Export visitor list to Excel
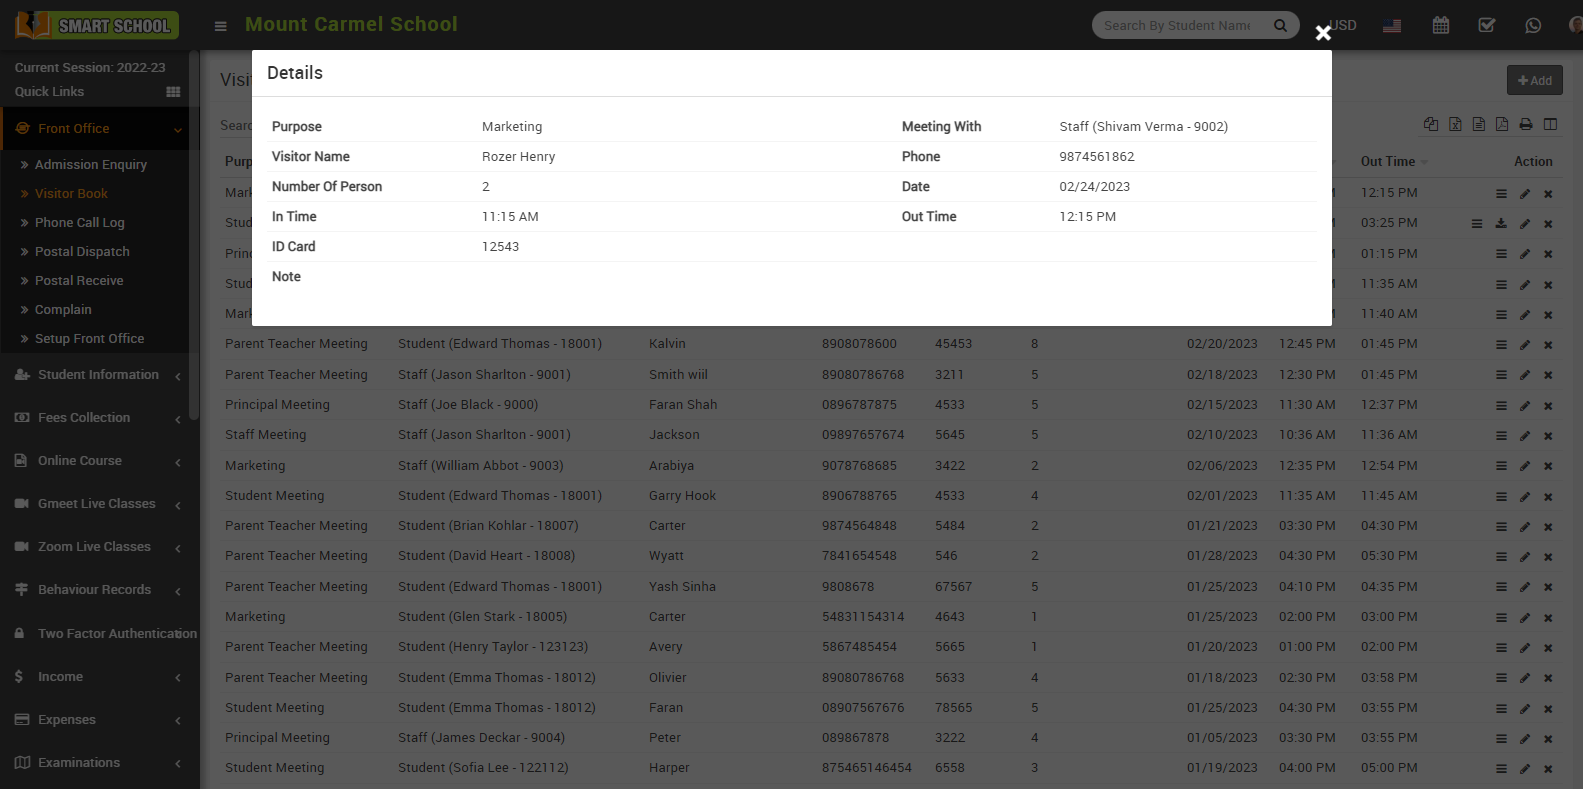 1455,124
